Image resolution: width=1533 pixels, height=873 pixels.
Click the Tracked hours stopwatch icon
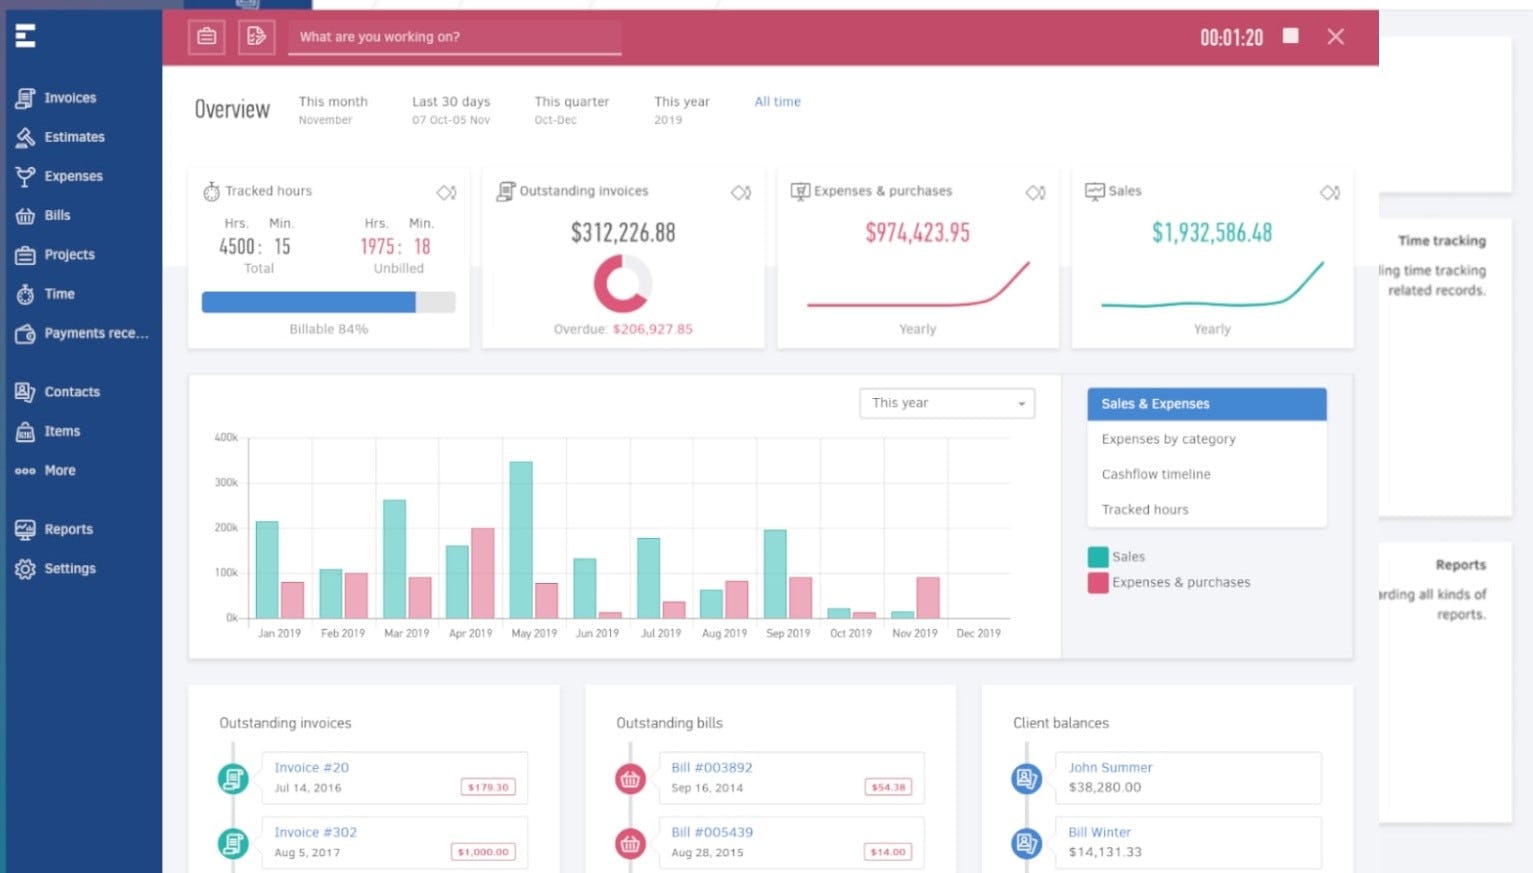(211, 191)
